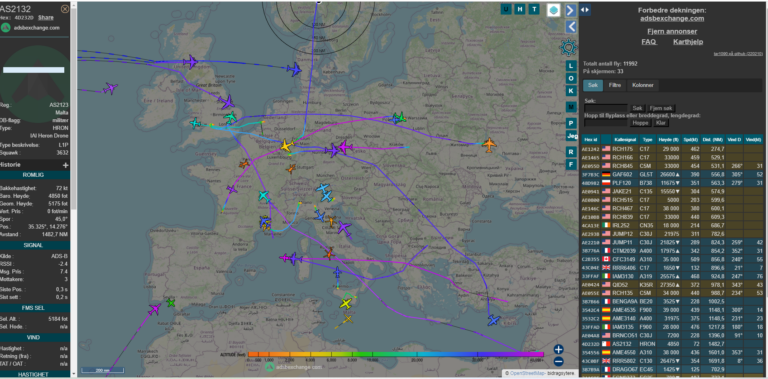Click the Fjern søk button
The width and height of the screenshot is (768, 379).
(x=661, y=108)
